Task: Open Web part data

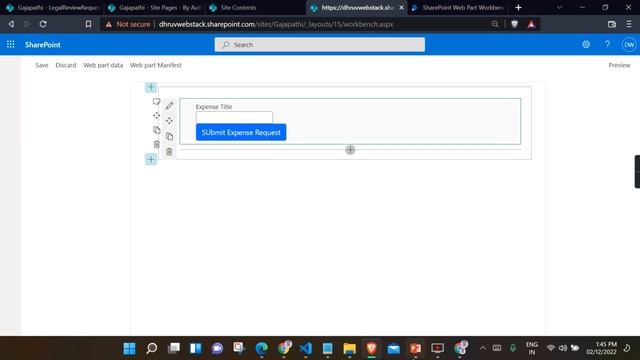Action: (x=103, y=65)
